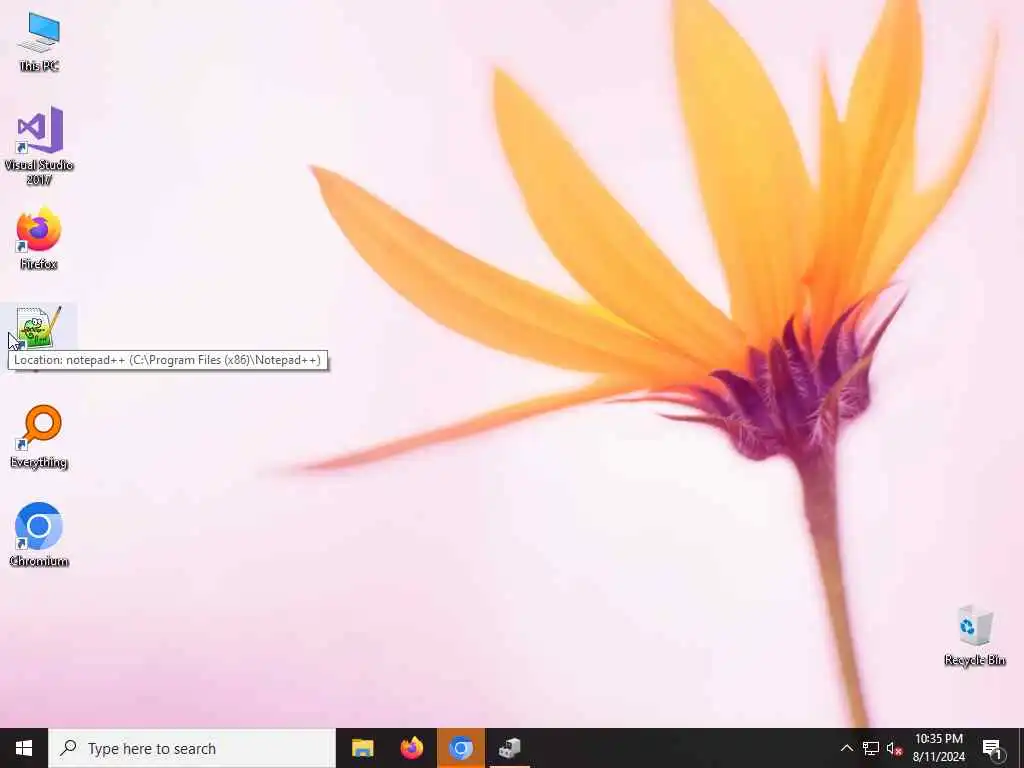Select the Recycle Bin icon
The image size is (1024, 768).
[974, 635]
